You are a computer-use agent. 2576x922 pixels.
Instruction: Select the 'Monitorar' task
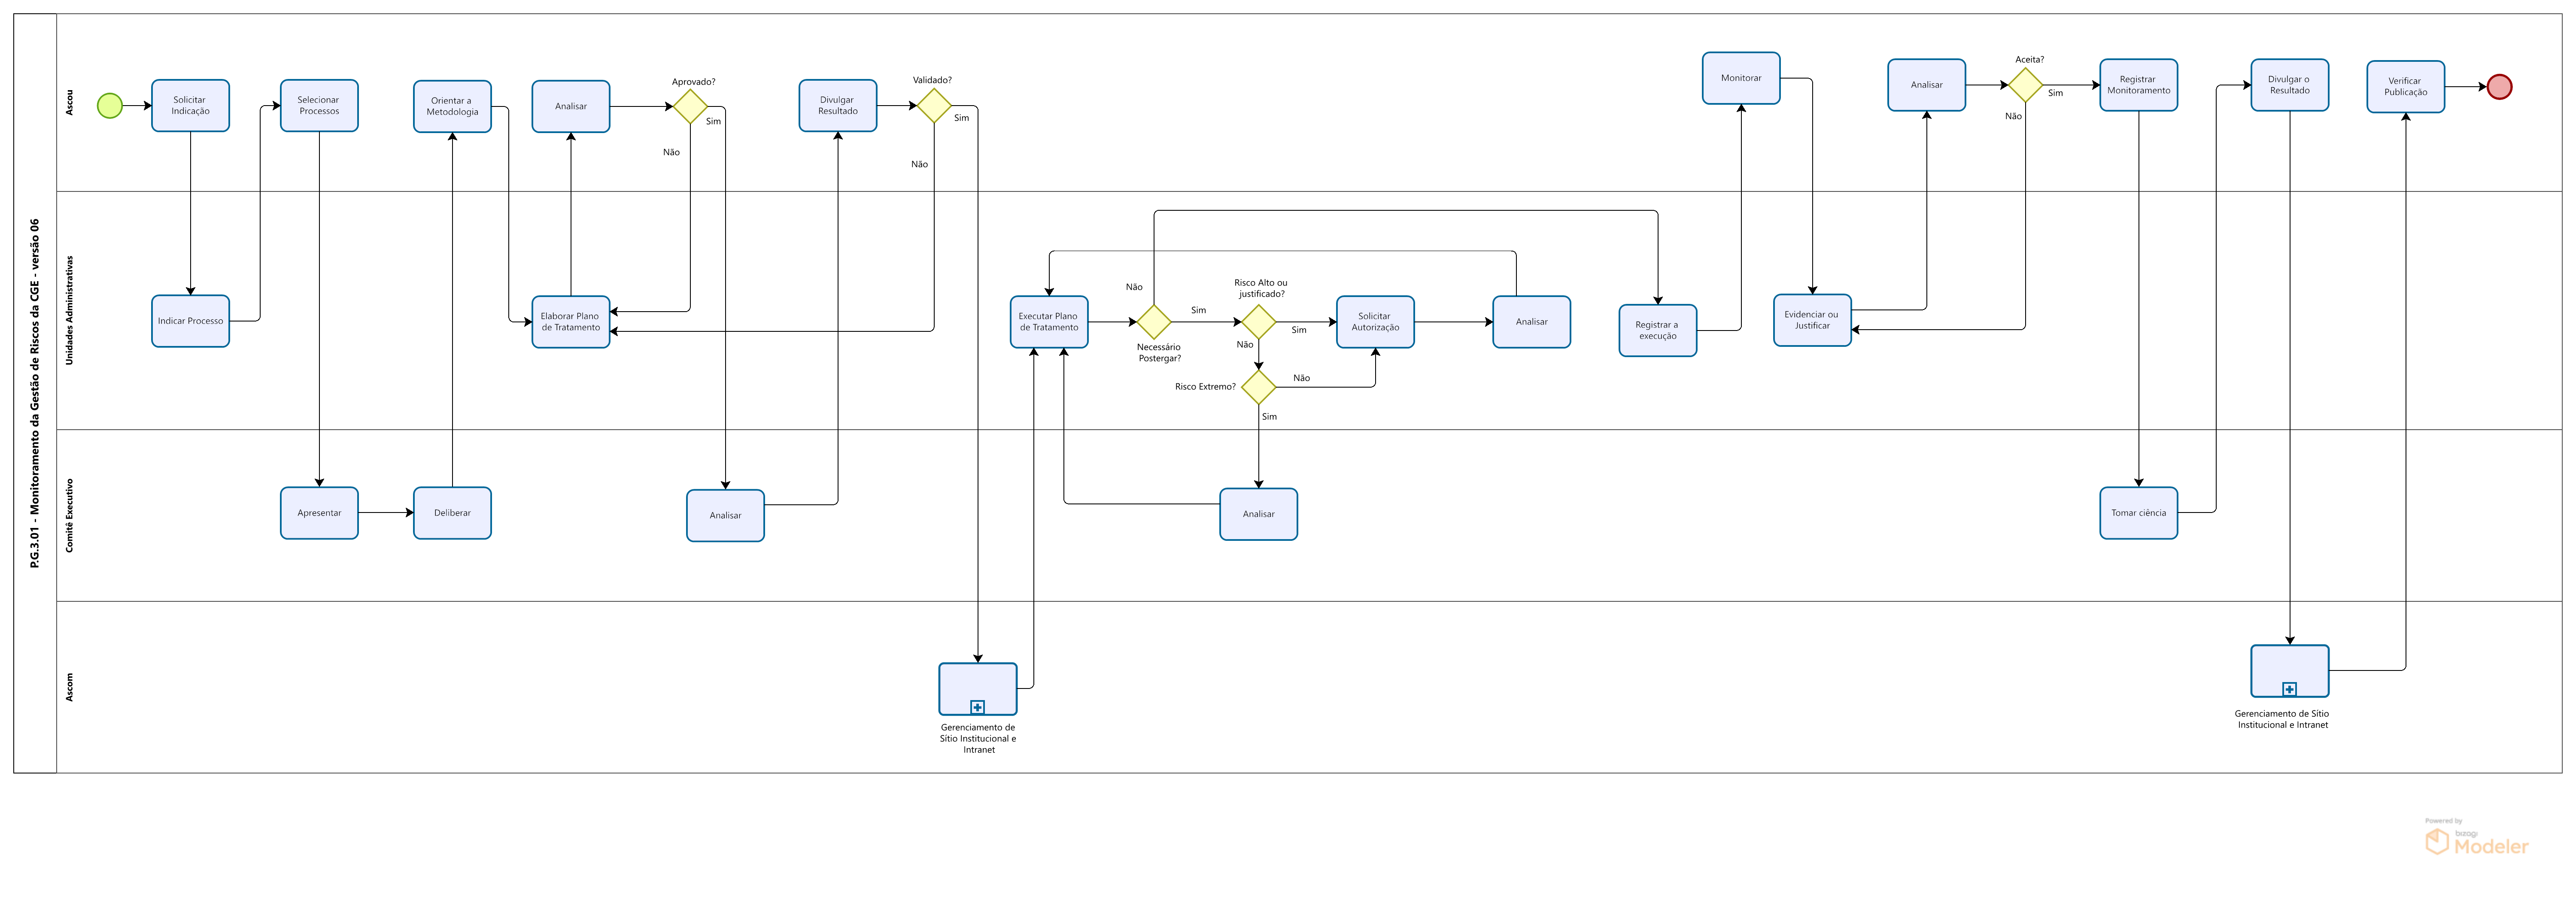point(1741,78)
